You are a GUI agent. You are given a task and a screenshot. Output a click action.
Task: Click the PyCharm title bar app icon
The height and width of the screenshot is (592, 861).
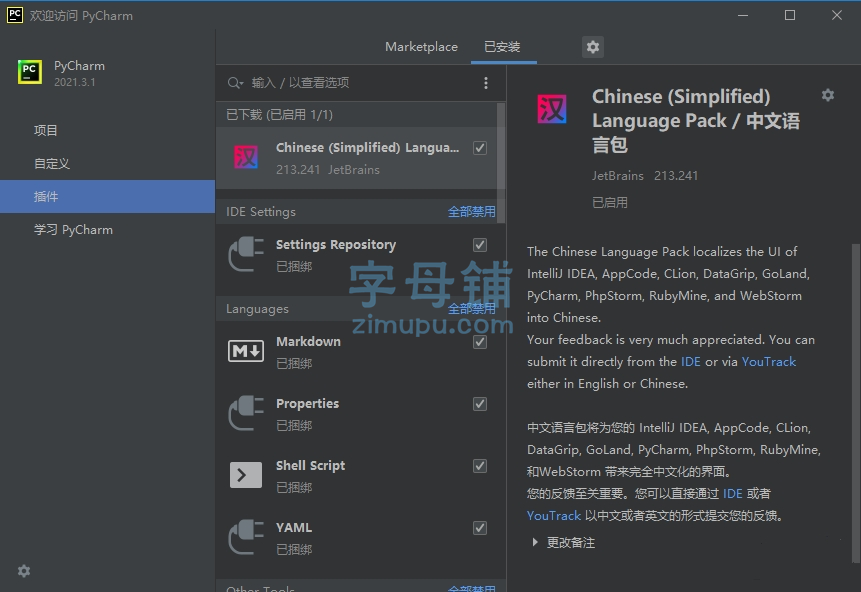click(15, 15)
